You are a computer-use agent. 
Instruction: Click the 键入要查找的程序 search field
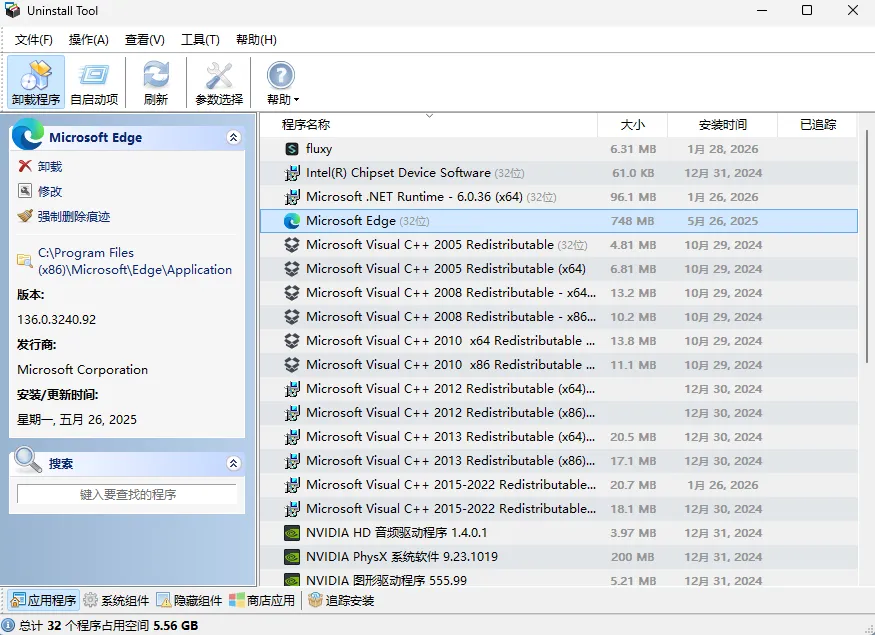127,494
